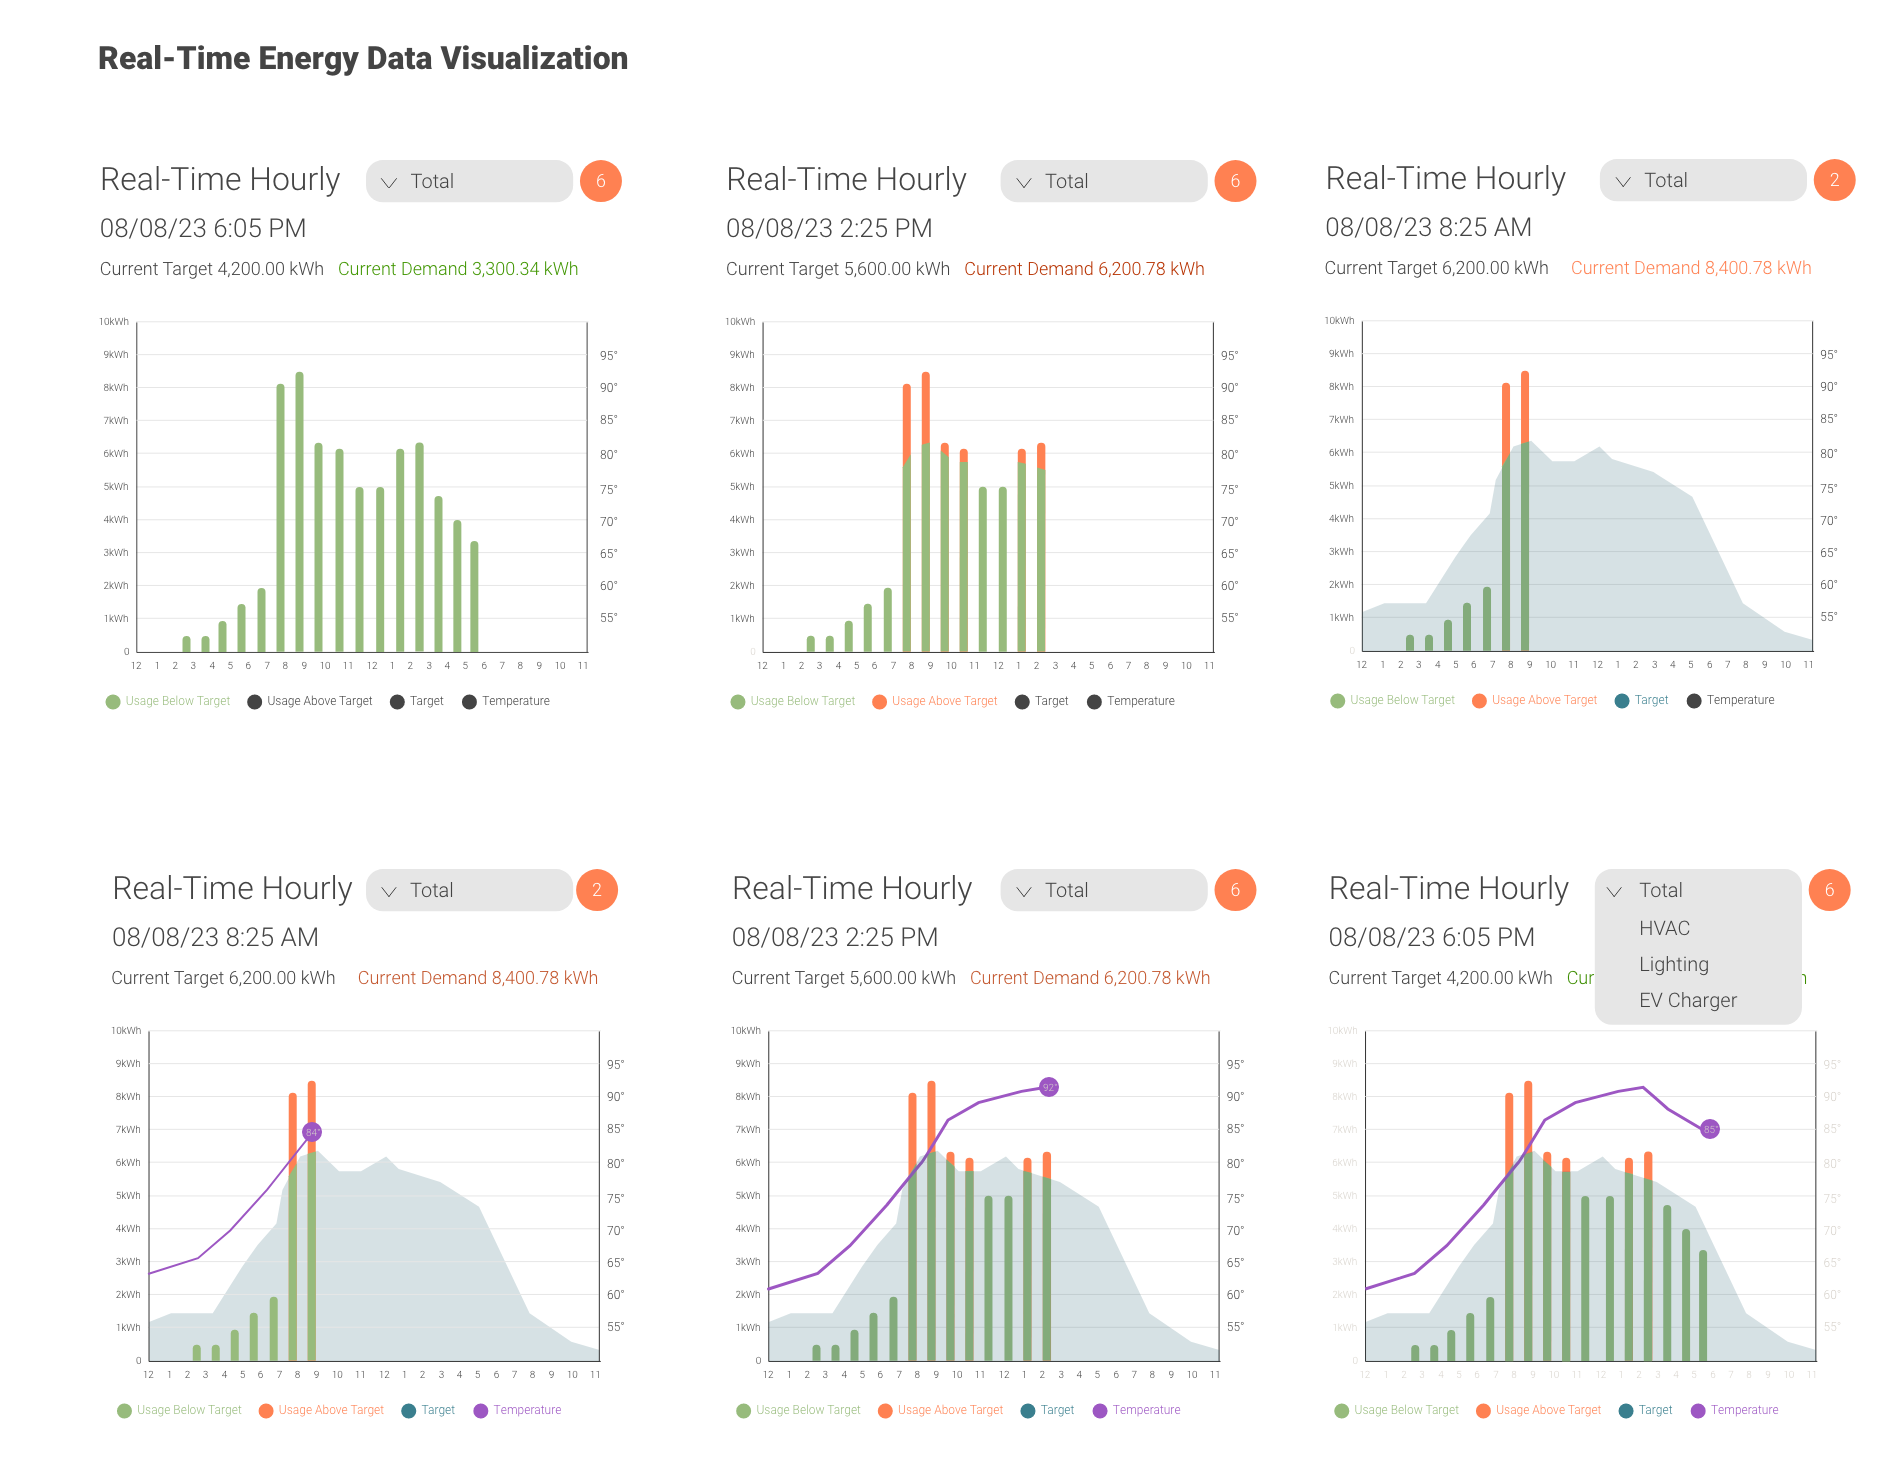Click the orange 2 badge in top-right chart
Viewport: 1896px width, 1474px height.
[1834, 180]
